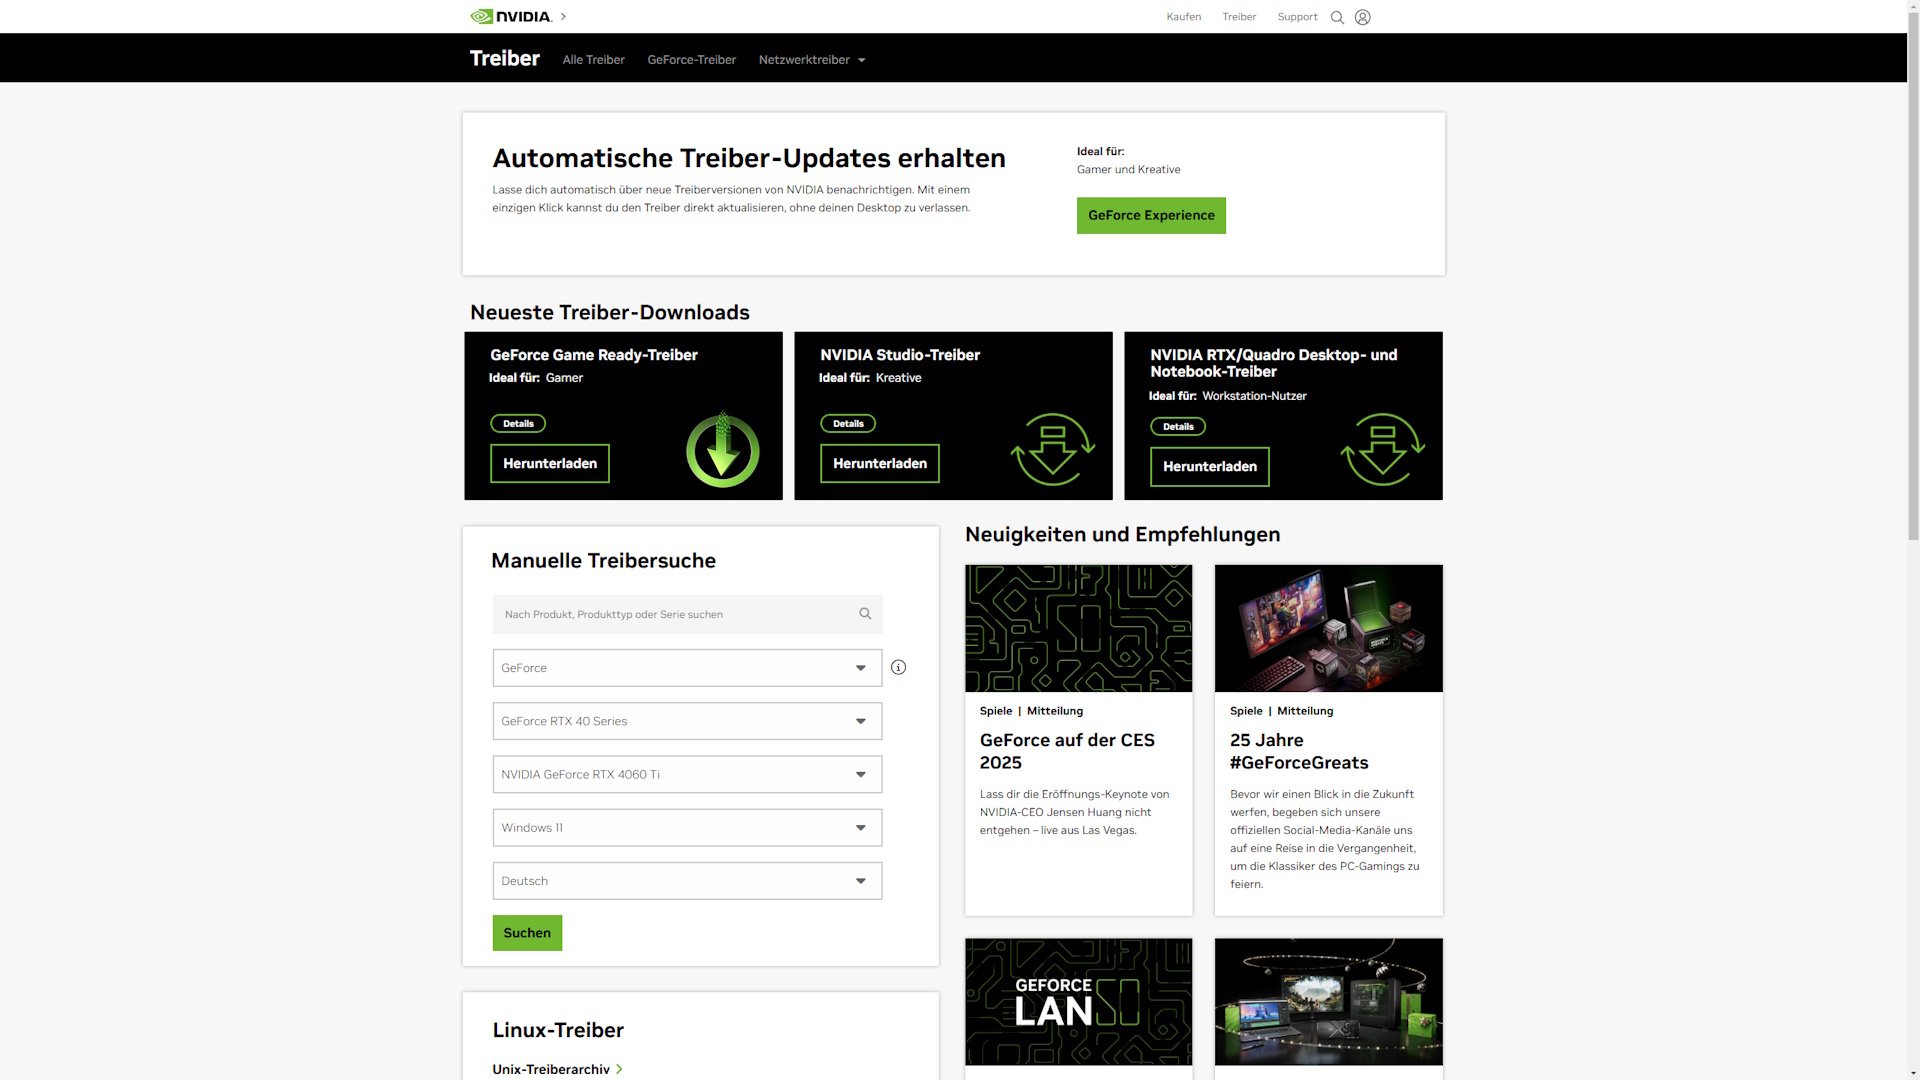Open the Unix-Treiberarchiv link
This screenshot has width=1920, height=1080.
551,1069
